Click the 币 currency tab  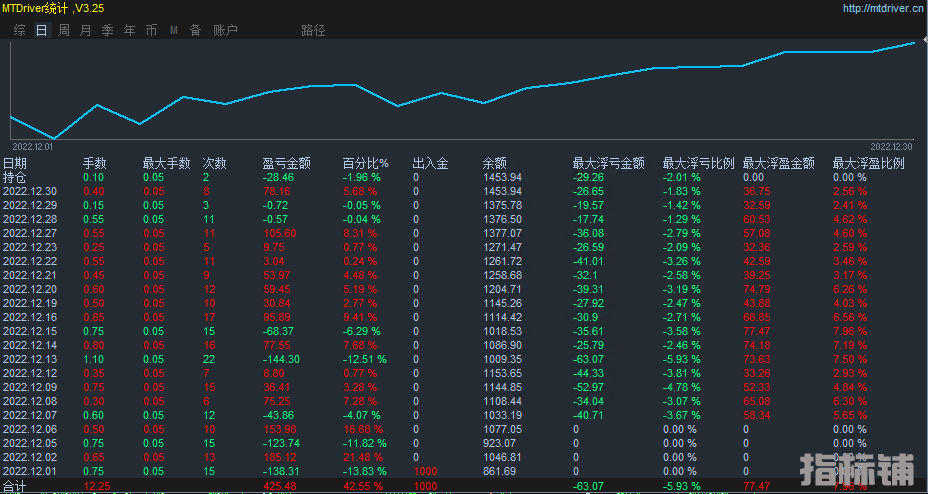pos(152,30)
